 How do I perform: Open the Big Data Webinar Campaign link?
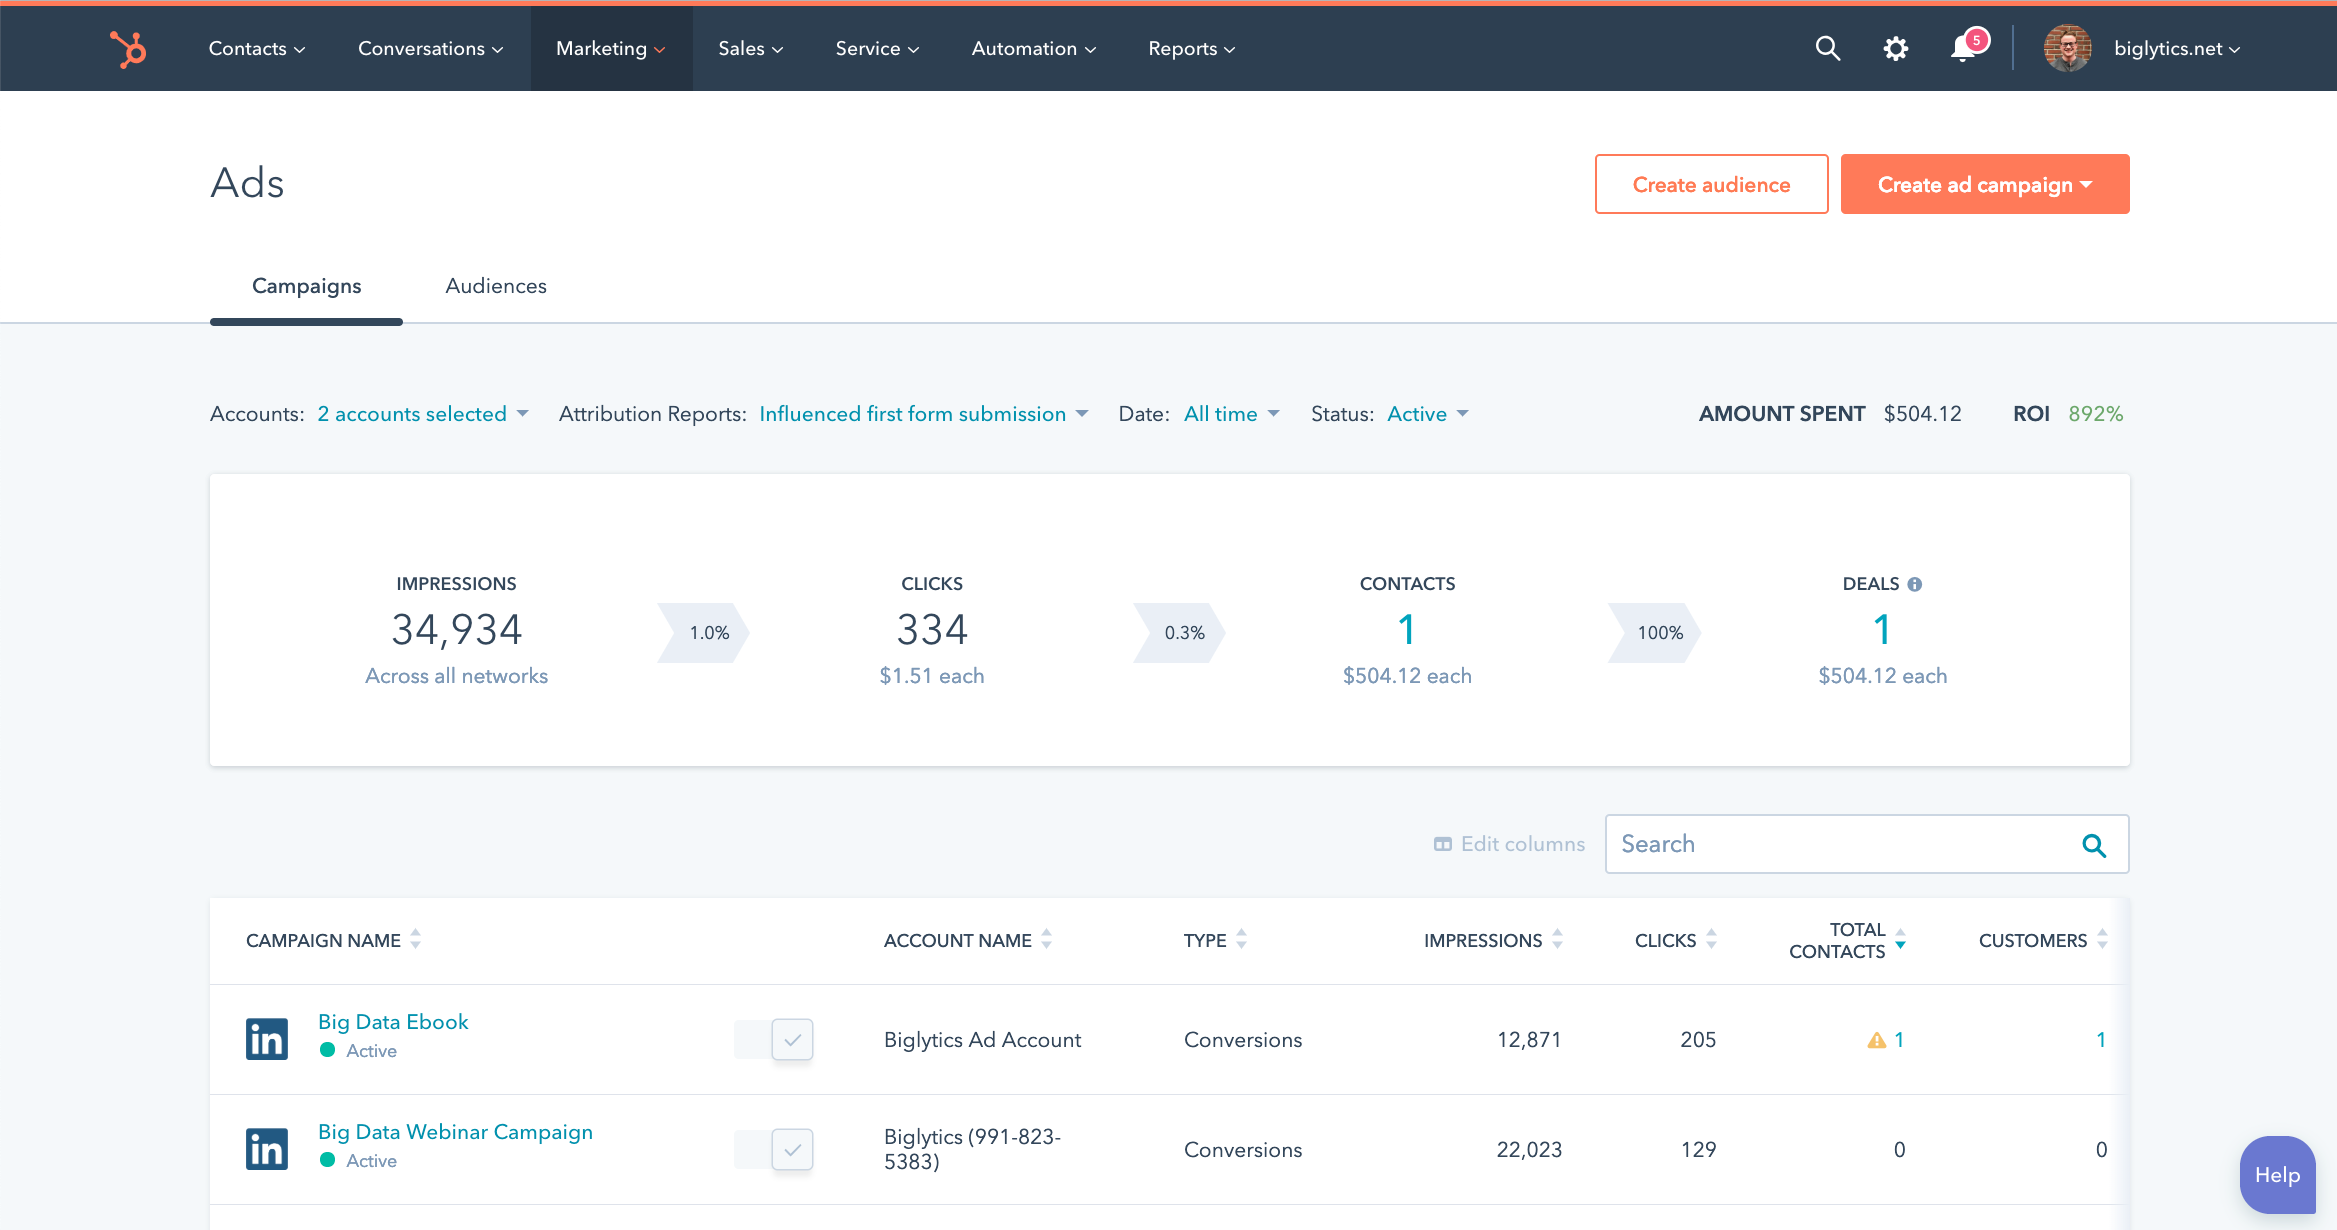455,1132
